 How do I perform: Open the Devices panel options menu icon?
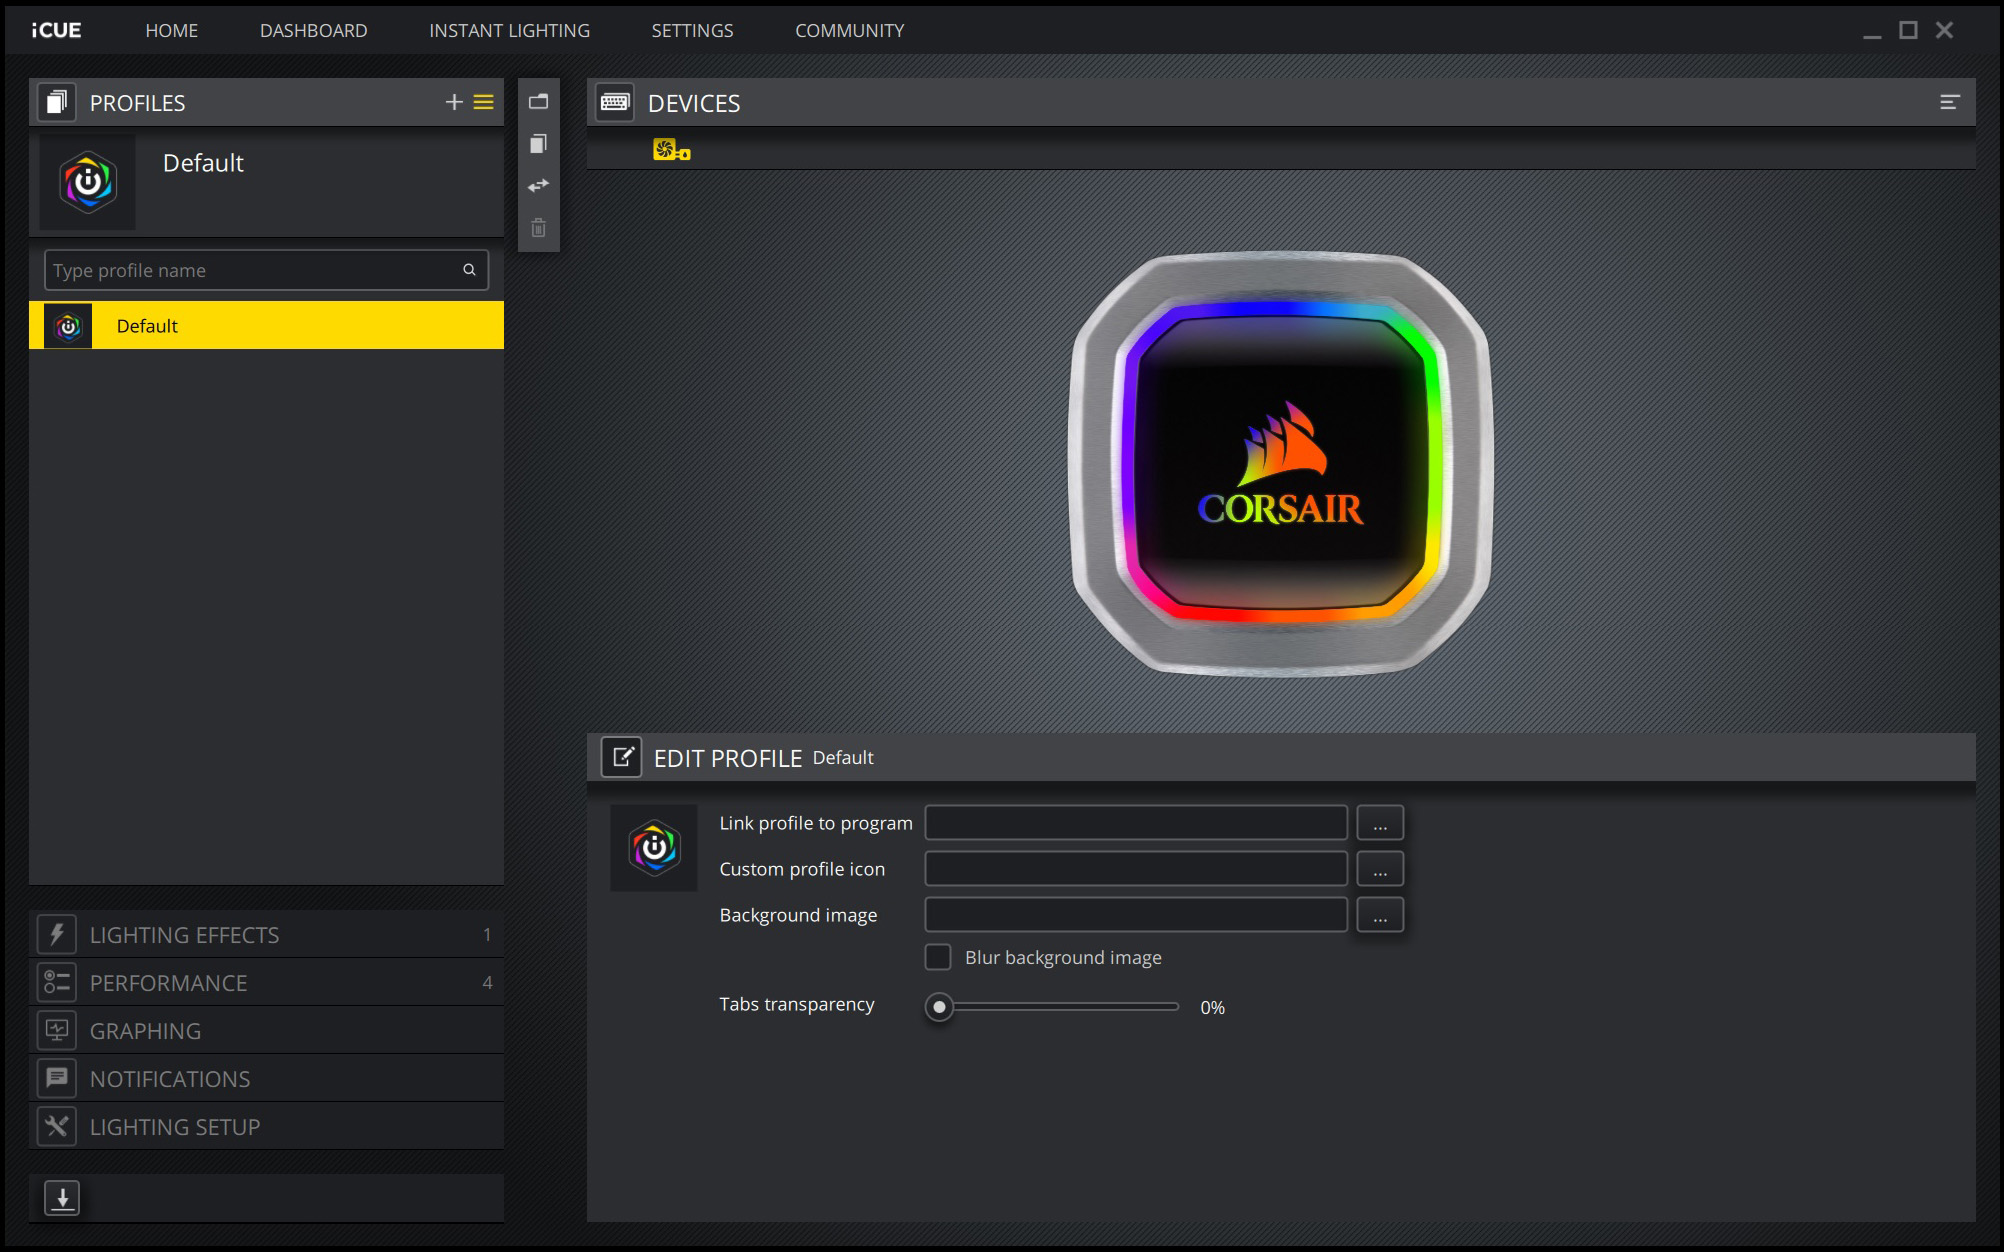1949,102
